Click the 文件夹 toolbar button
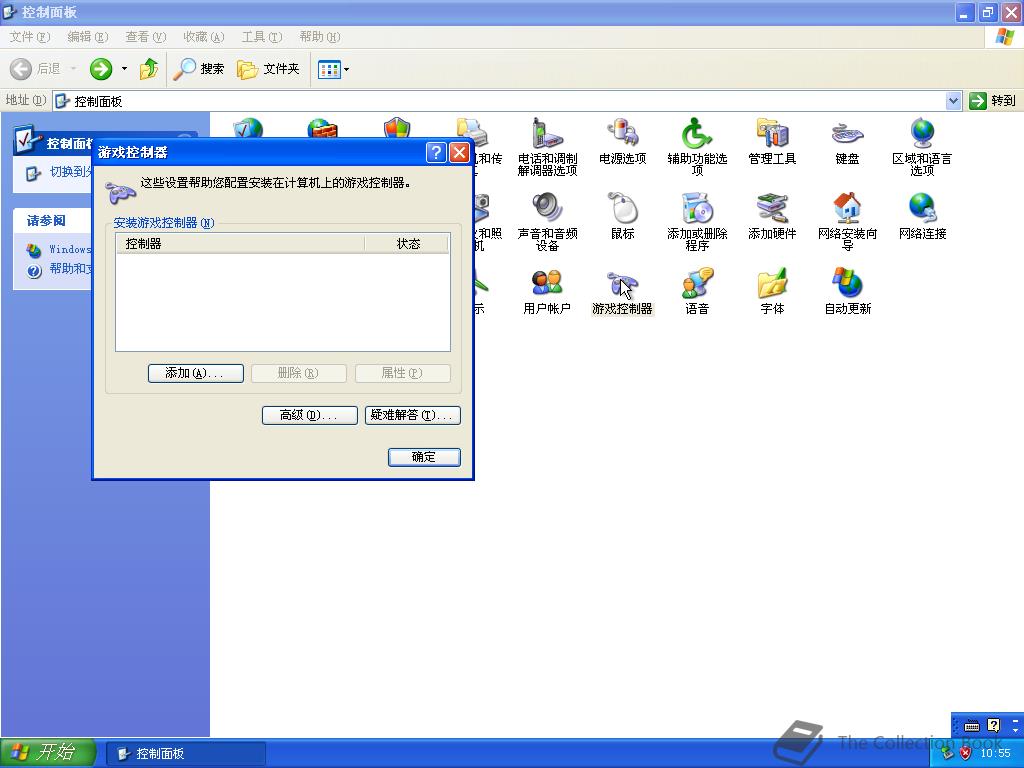 pyautogui.click(x=268, y=69)
